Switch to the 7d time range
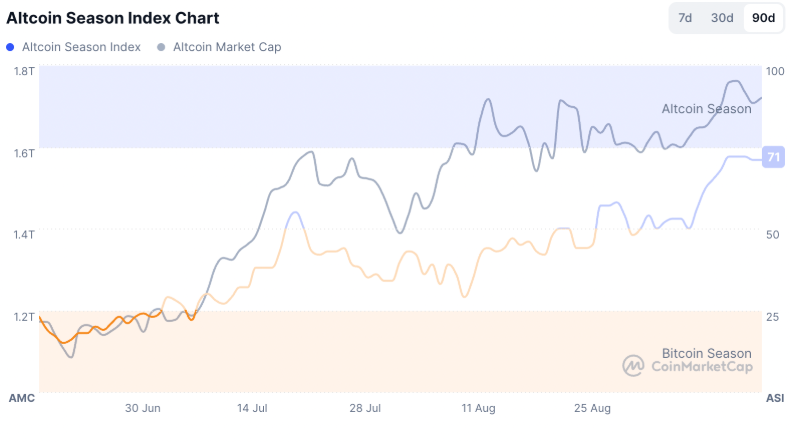 click(x=685, y=18)
